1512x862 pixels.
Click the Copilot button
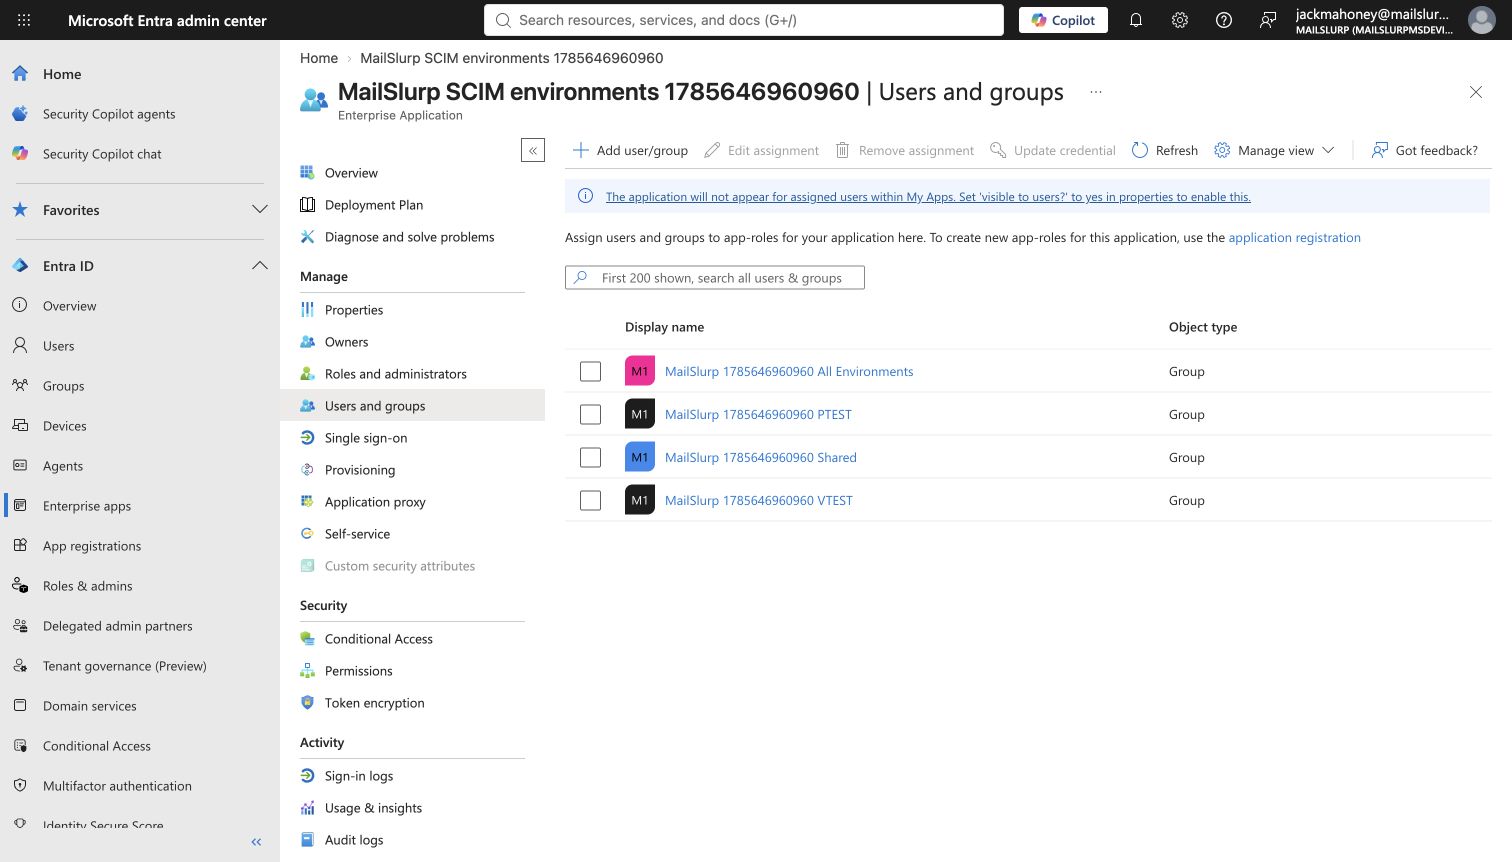pyautogui.click(x=1063, y=20)
